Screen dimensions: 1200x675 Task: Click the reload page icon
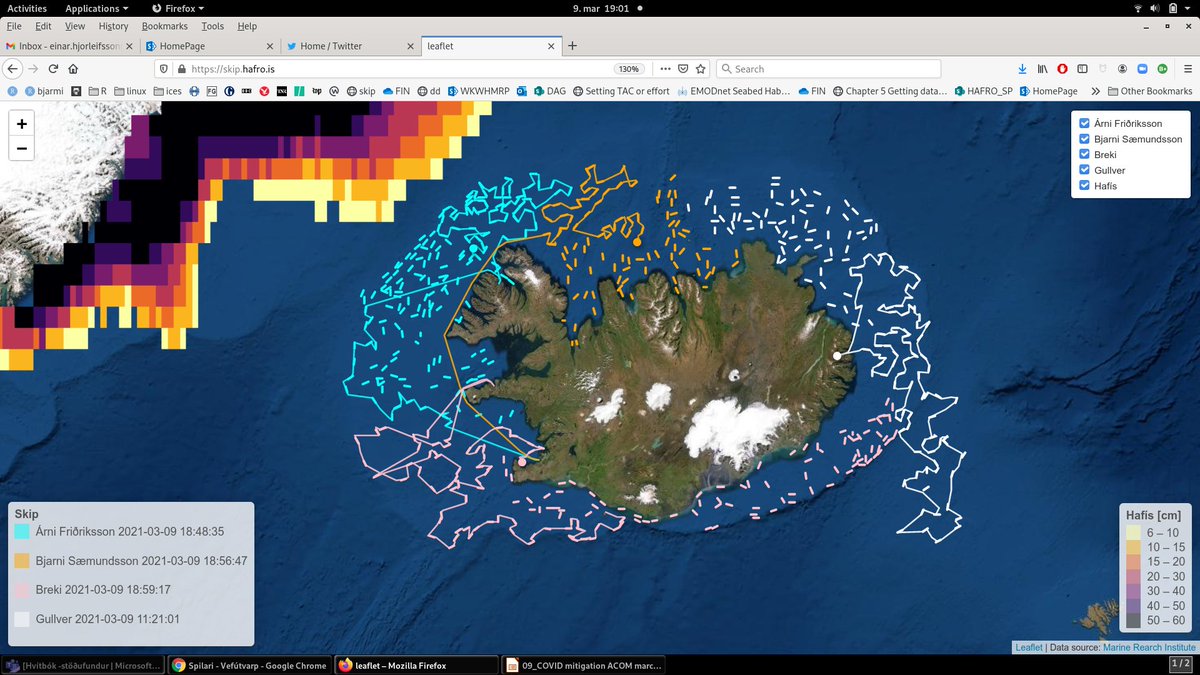click(x=52, y=69)
